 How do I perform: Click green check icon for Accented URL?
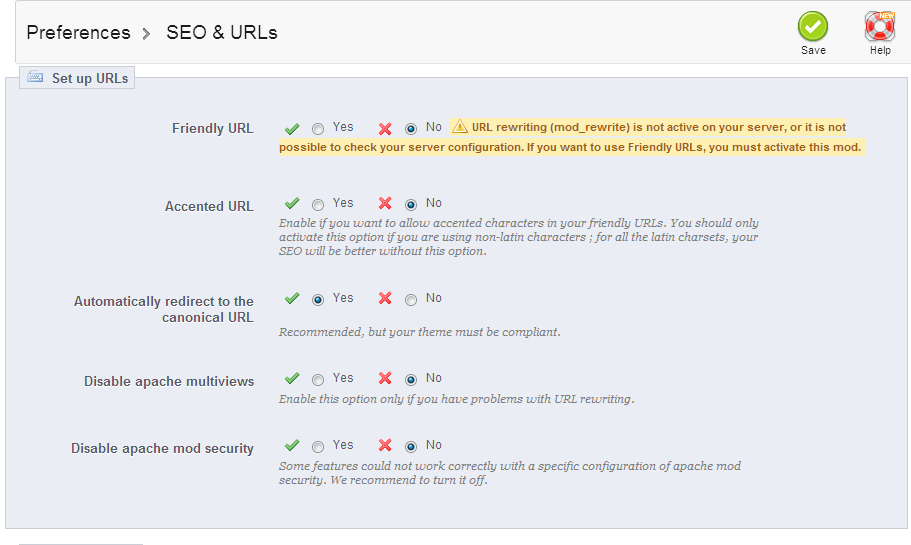point(292,204)
